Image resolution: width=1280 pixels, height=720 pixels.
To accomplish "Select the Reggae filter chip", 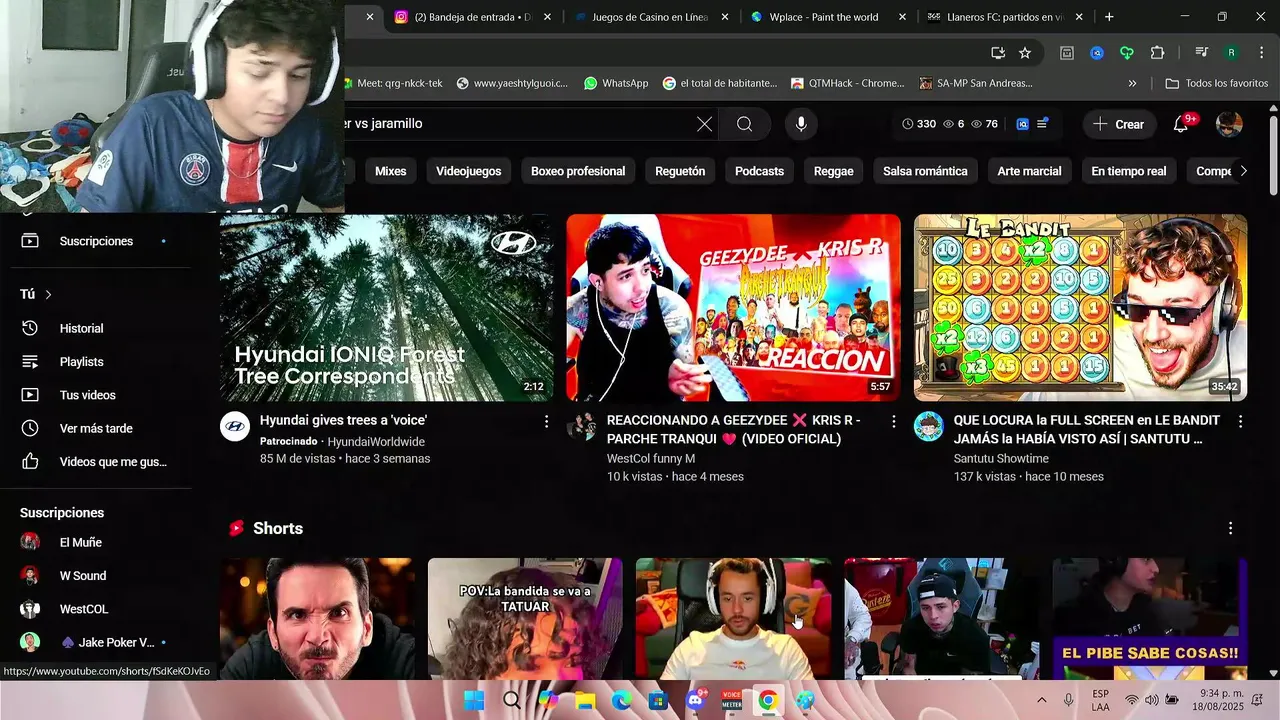I will (833, 171).
